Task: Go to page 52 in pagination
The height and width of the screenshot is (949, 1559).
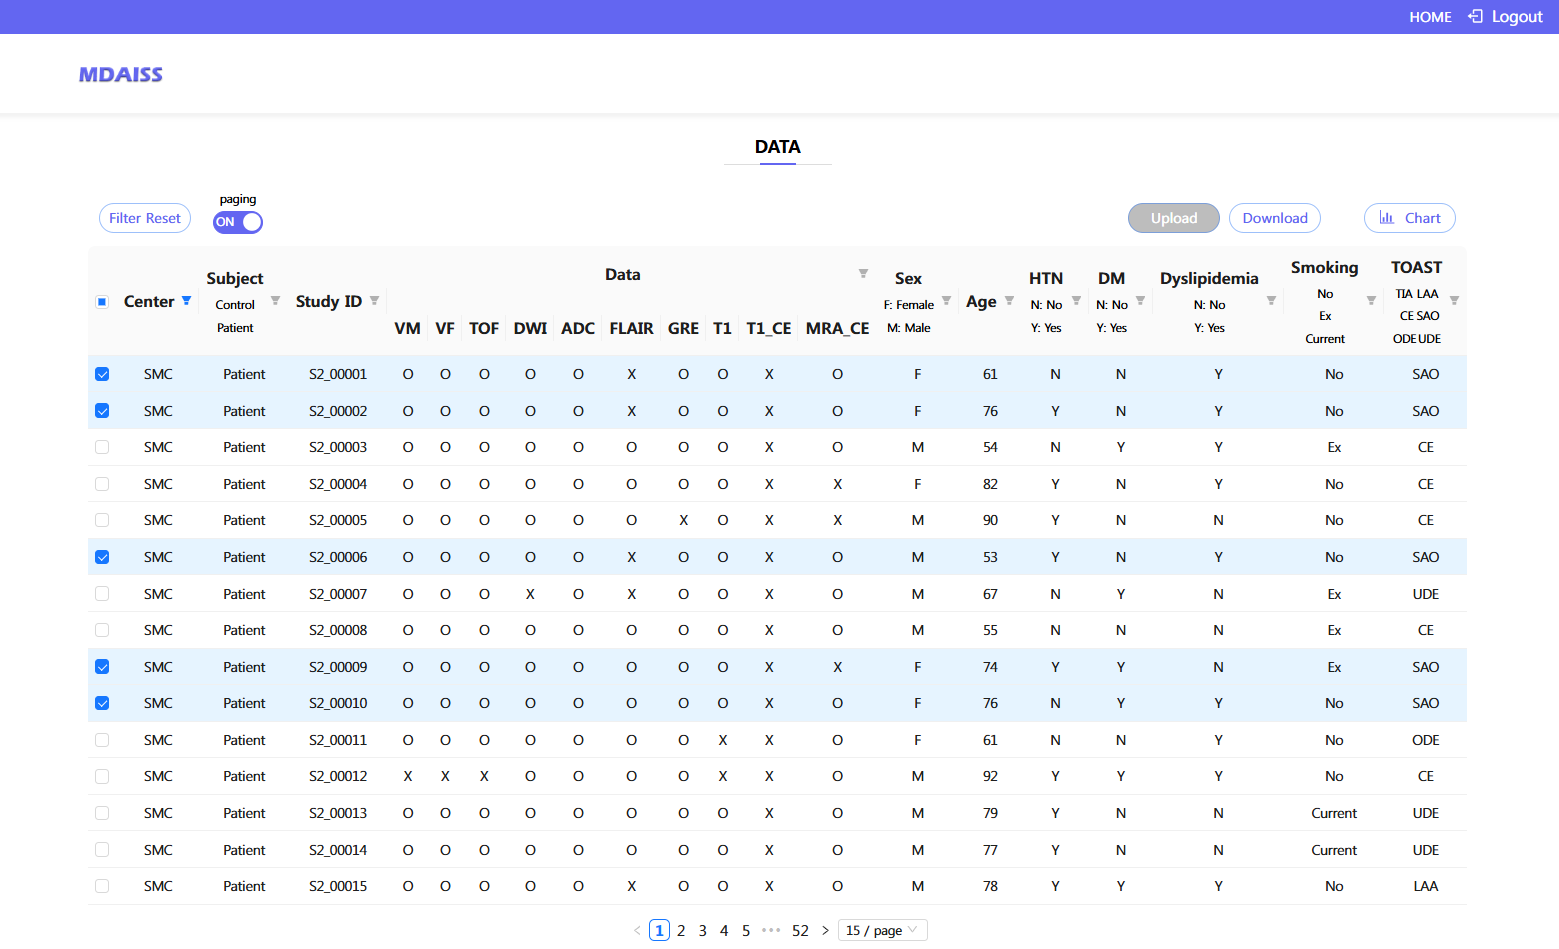Action: coord(800,930)
